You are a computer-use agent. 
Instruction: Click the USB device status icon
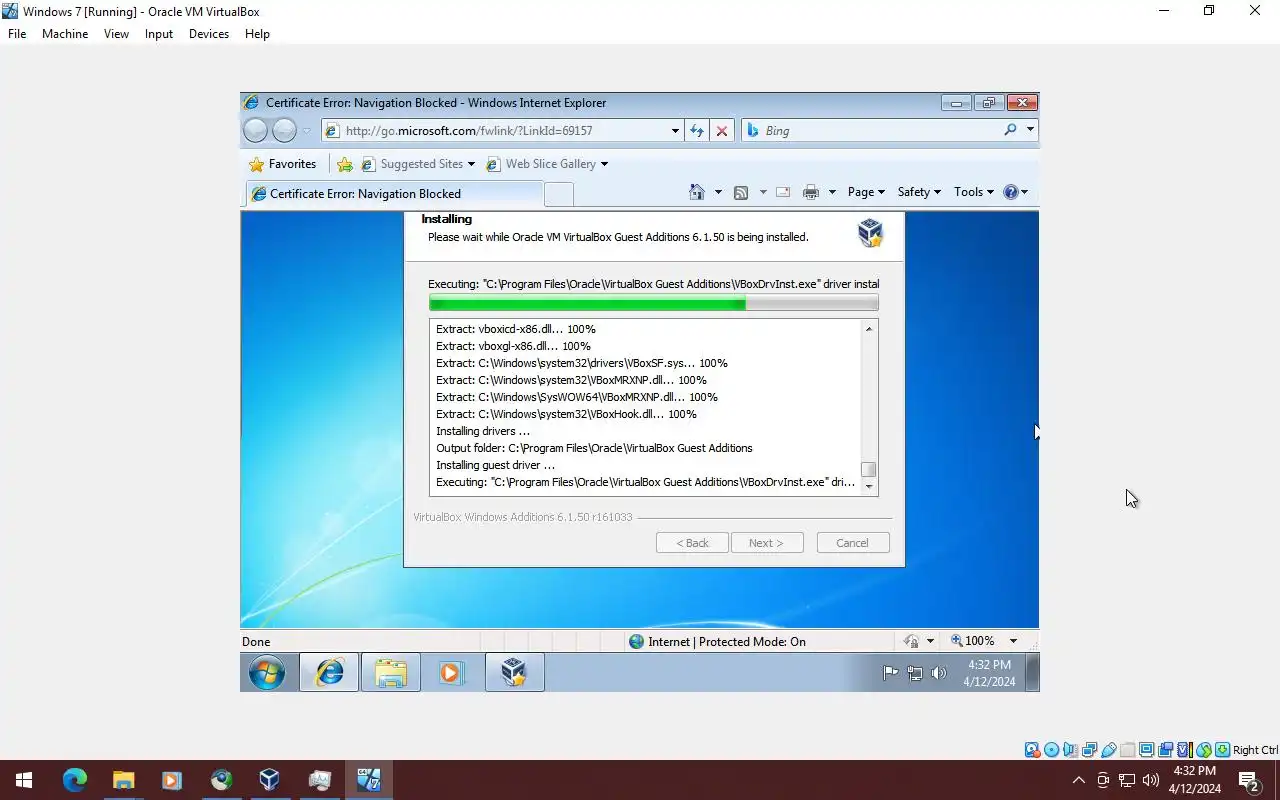point(1108,750)
